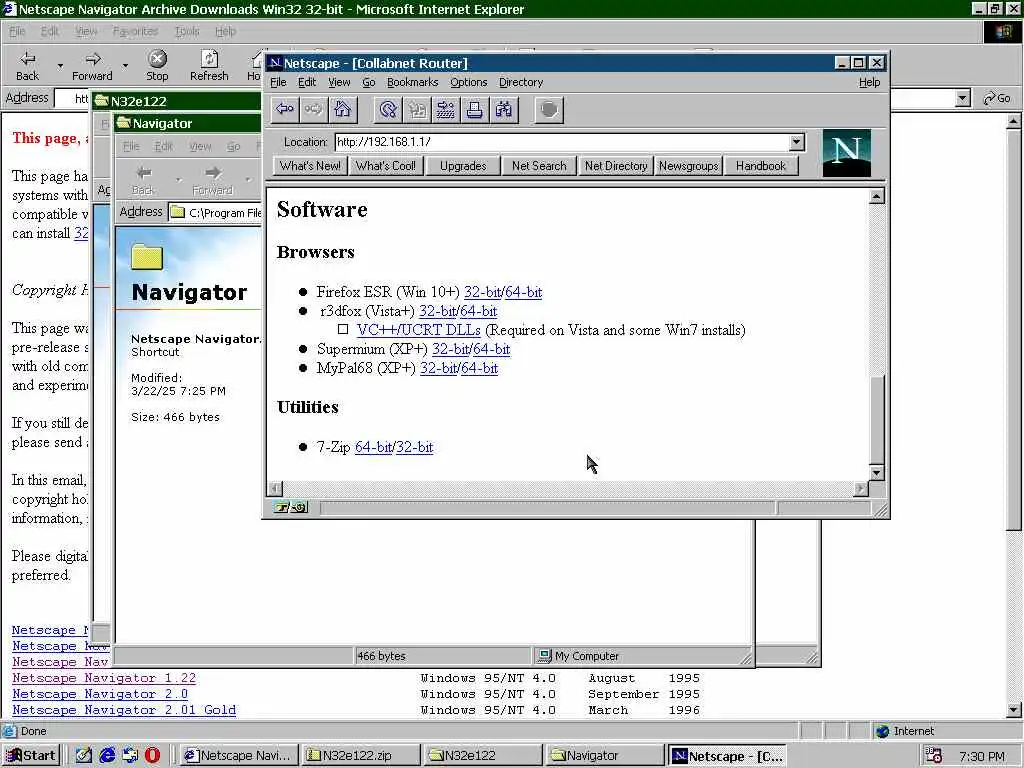Launch Opera from Quick Launch
The height and width of the screenshot is (768, 1024).
(152, 756)
